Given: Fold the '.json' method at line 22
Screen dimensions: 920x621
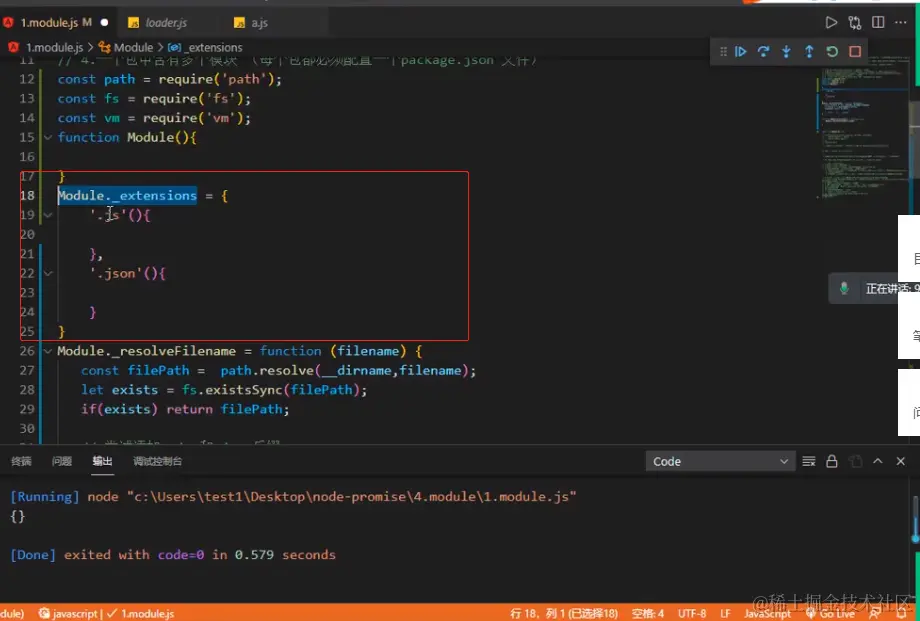Looking at the screenshot, I should tap(48, 273).
